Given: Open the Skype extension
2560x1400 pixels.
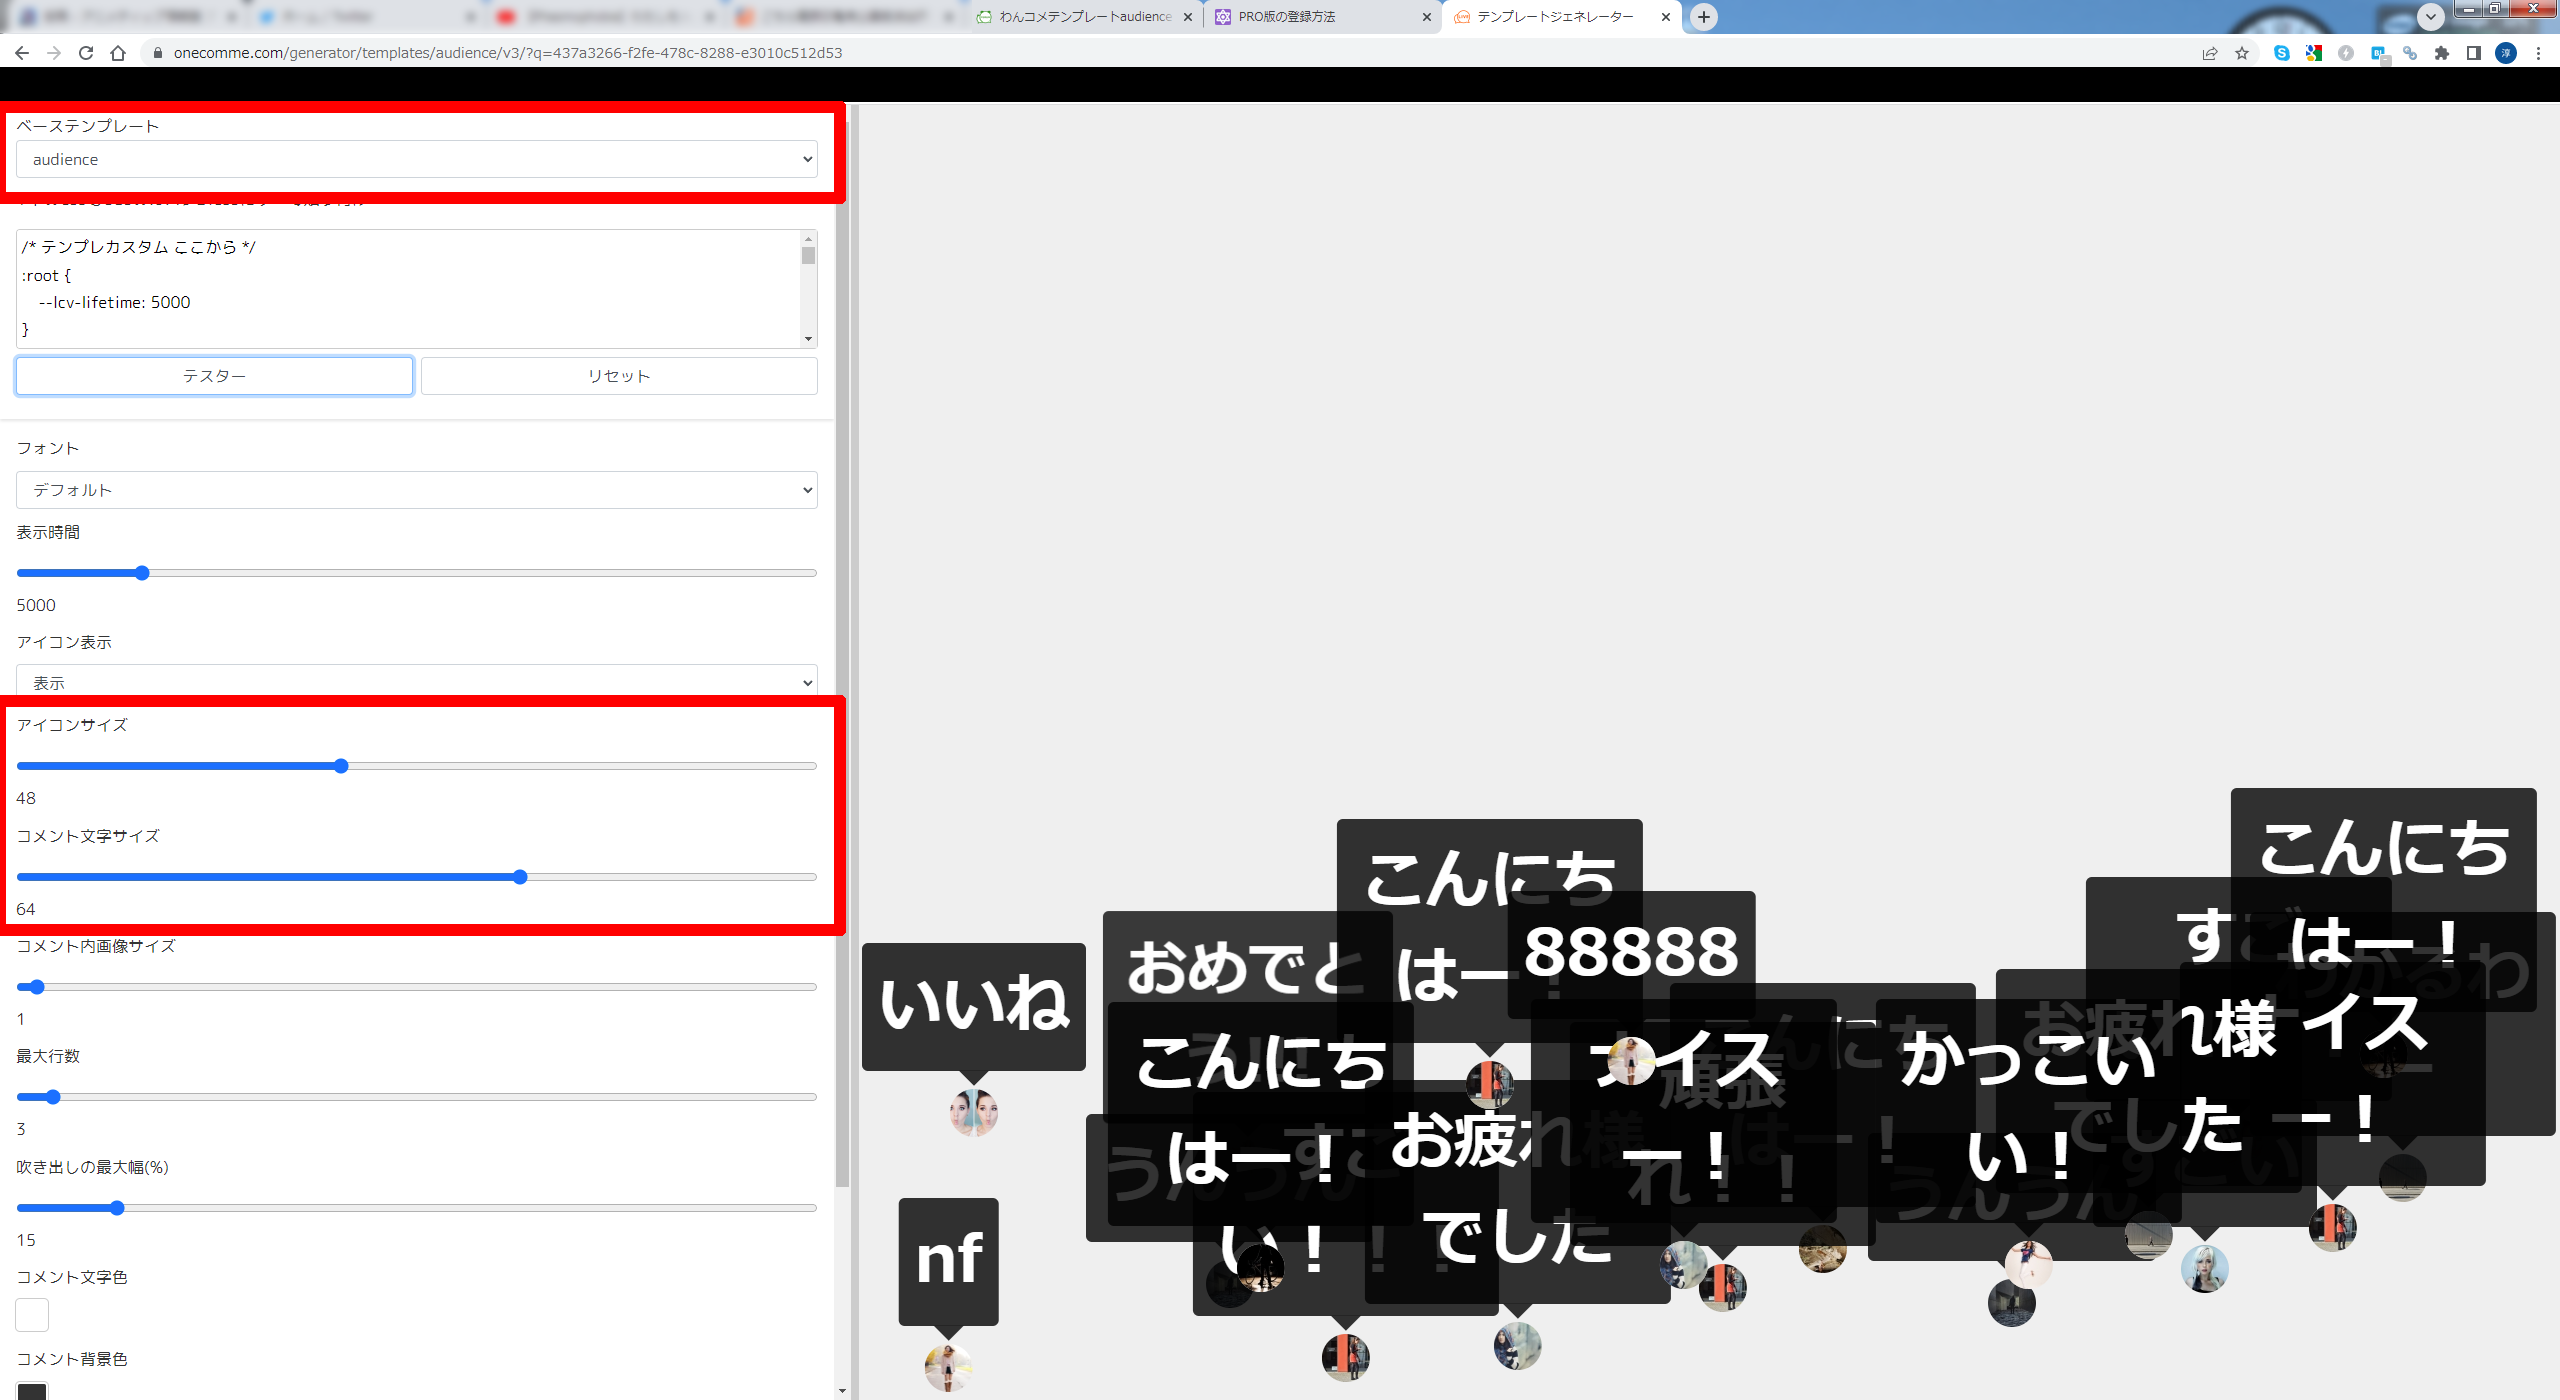Looking at the screenshot, I should pos(2282,53).
